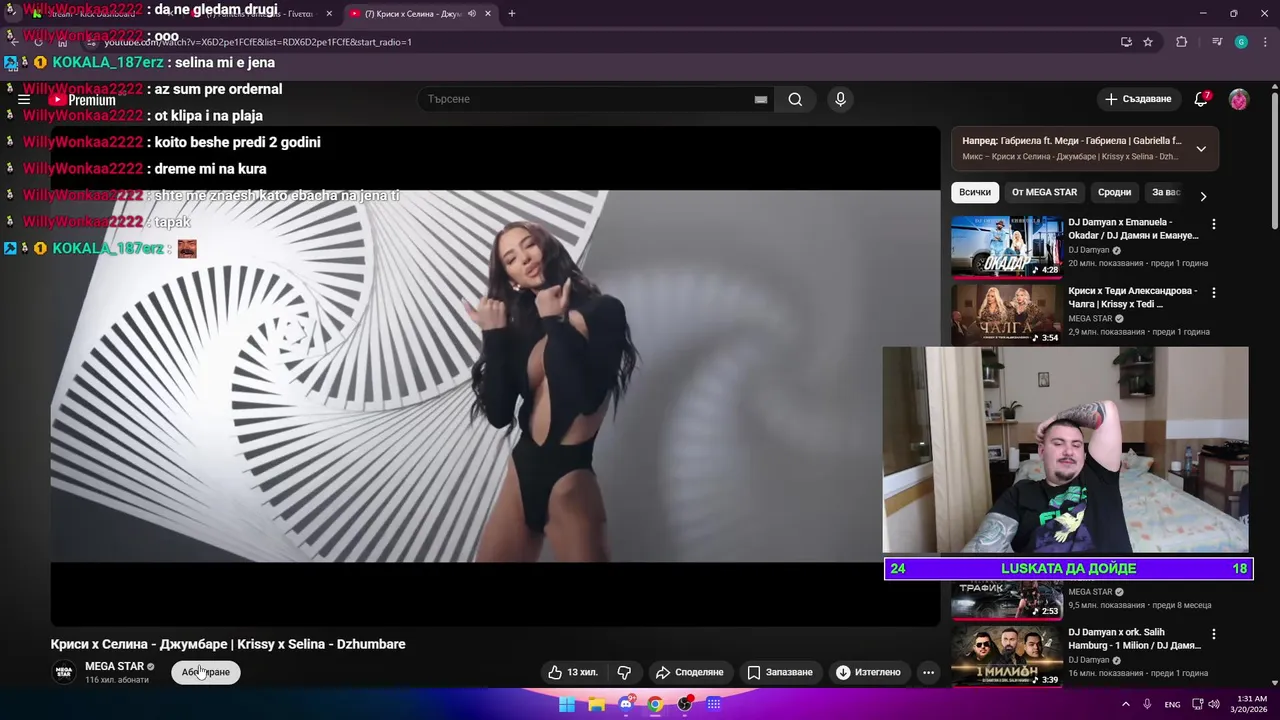Show hidden system tray icons
Screen dimensions: 1280x720
pyautogui.click(x=1125, y=704)
